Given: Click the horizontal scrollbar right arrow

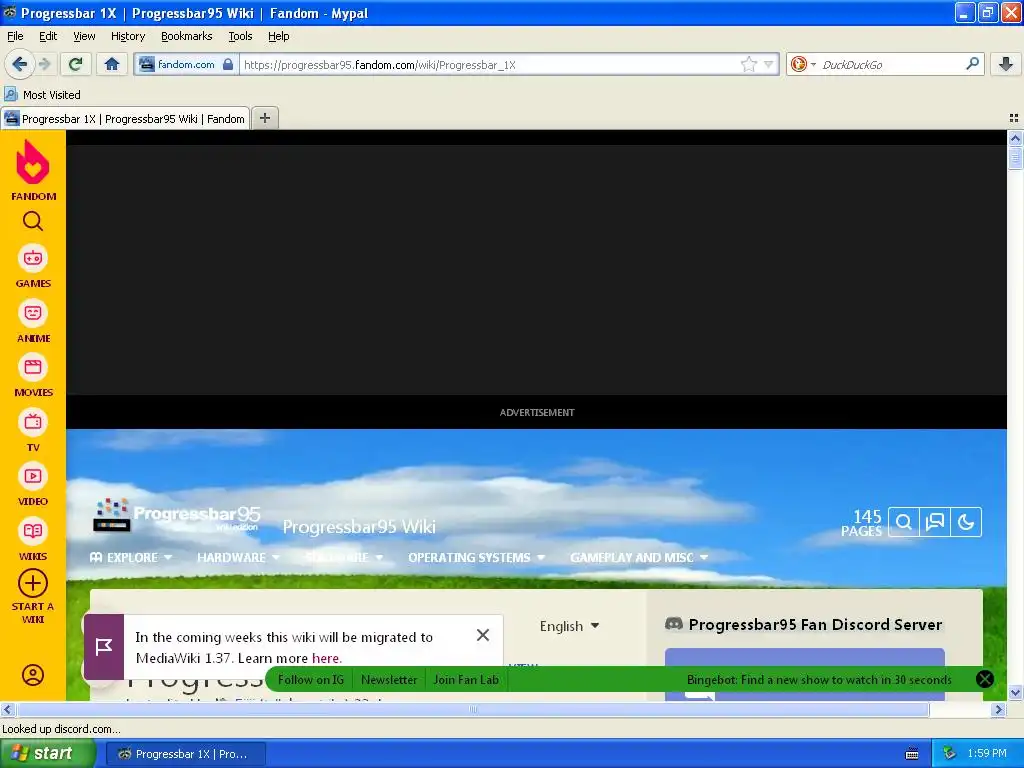Looking at the screenshot, I should pos(998,709).
